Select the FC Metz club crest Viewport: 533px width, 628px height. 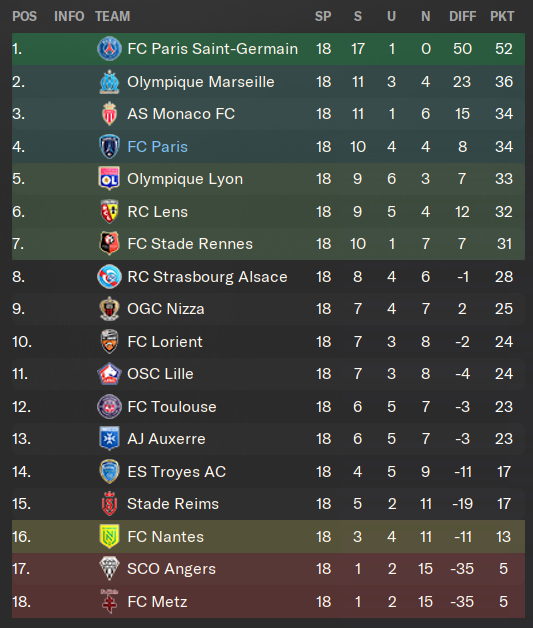pyautogui.click(x=109, y=601)
